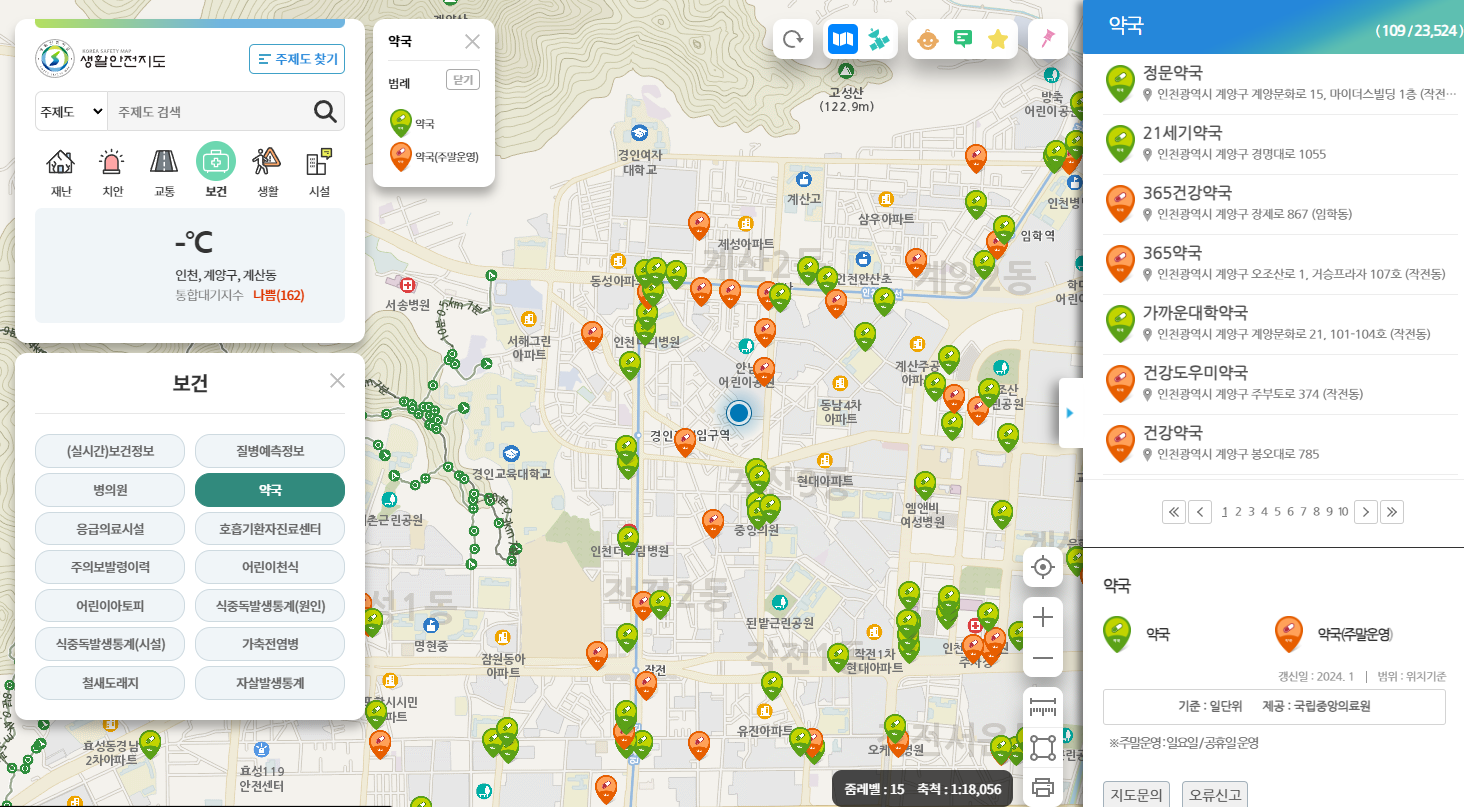
Task: Zoom out with the minus button
Action: click(1043, 658)
